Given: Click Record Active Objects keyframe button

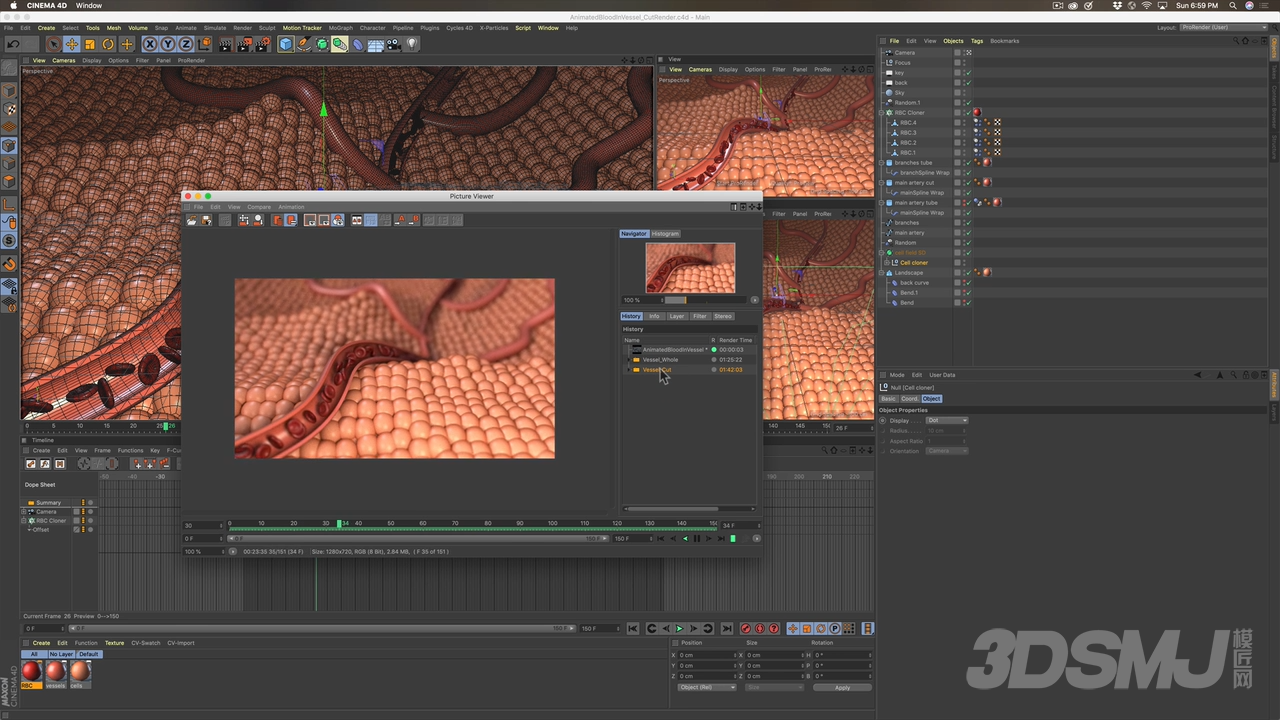Looking at the screenshot, I should click(x=746, y=628).
